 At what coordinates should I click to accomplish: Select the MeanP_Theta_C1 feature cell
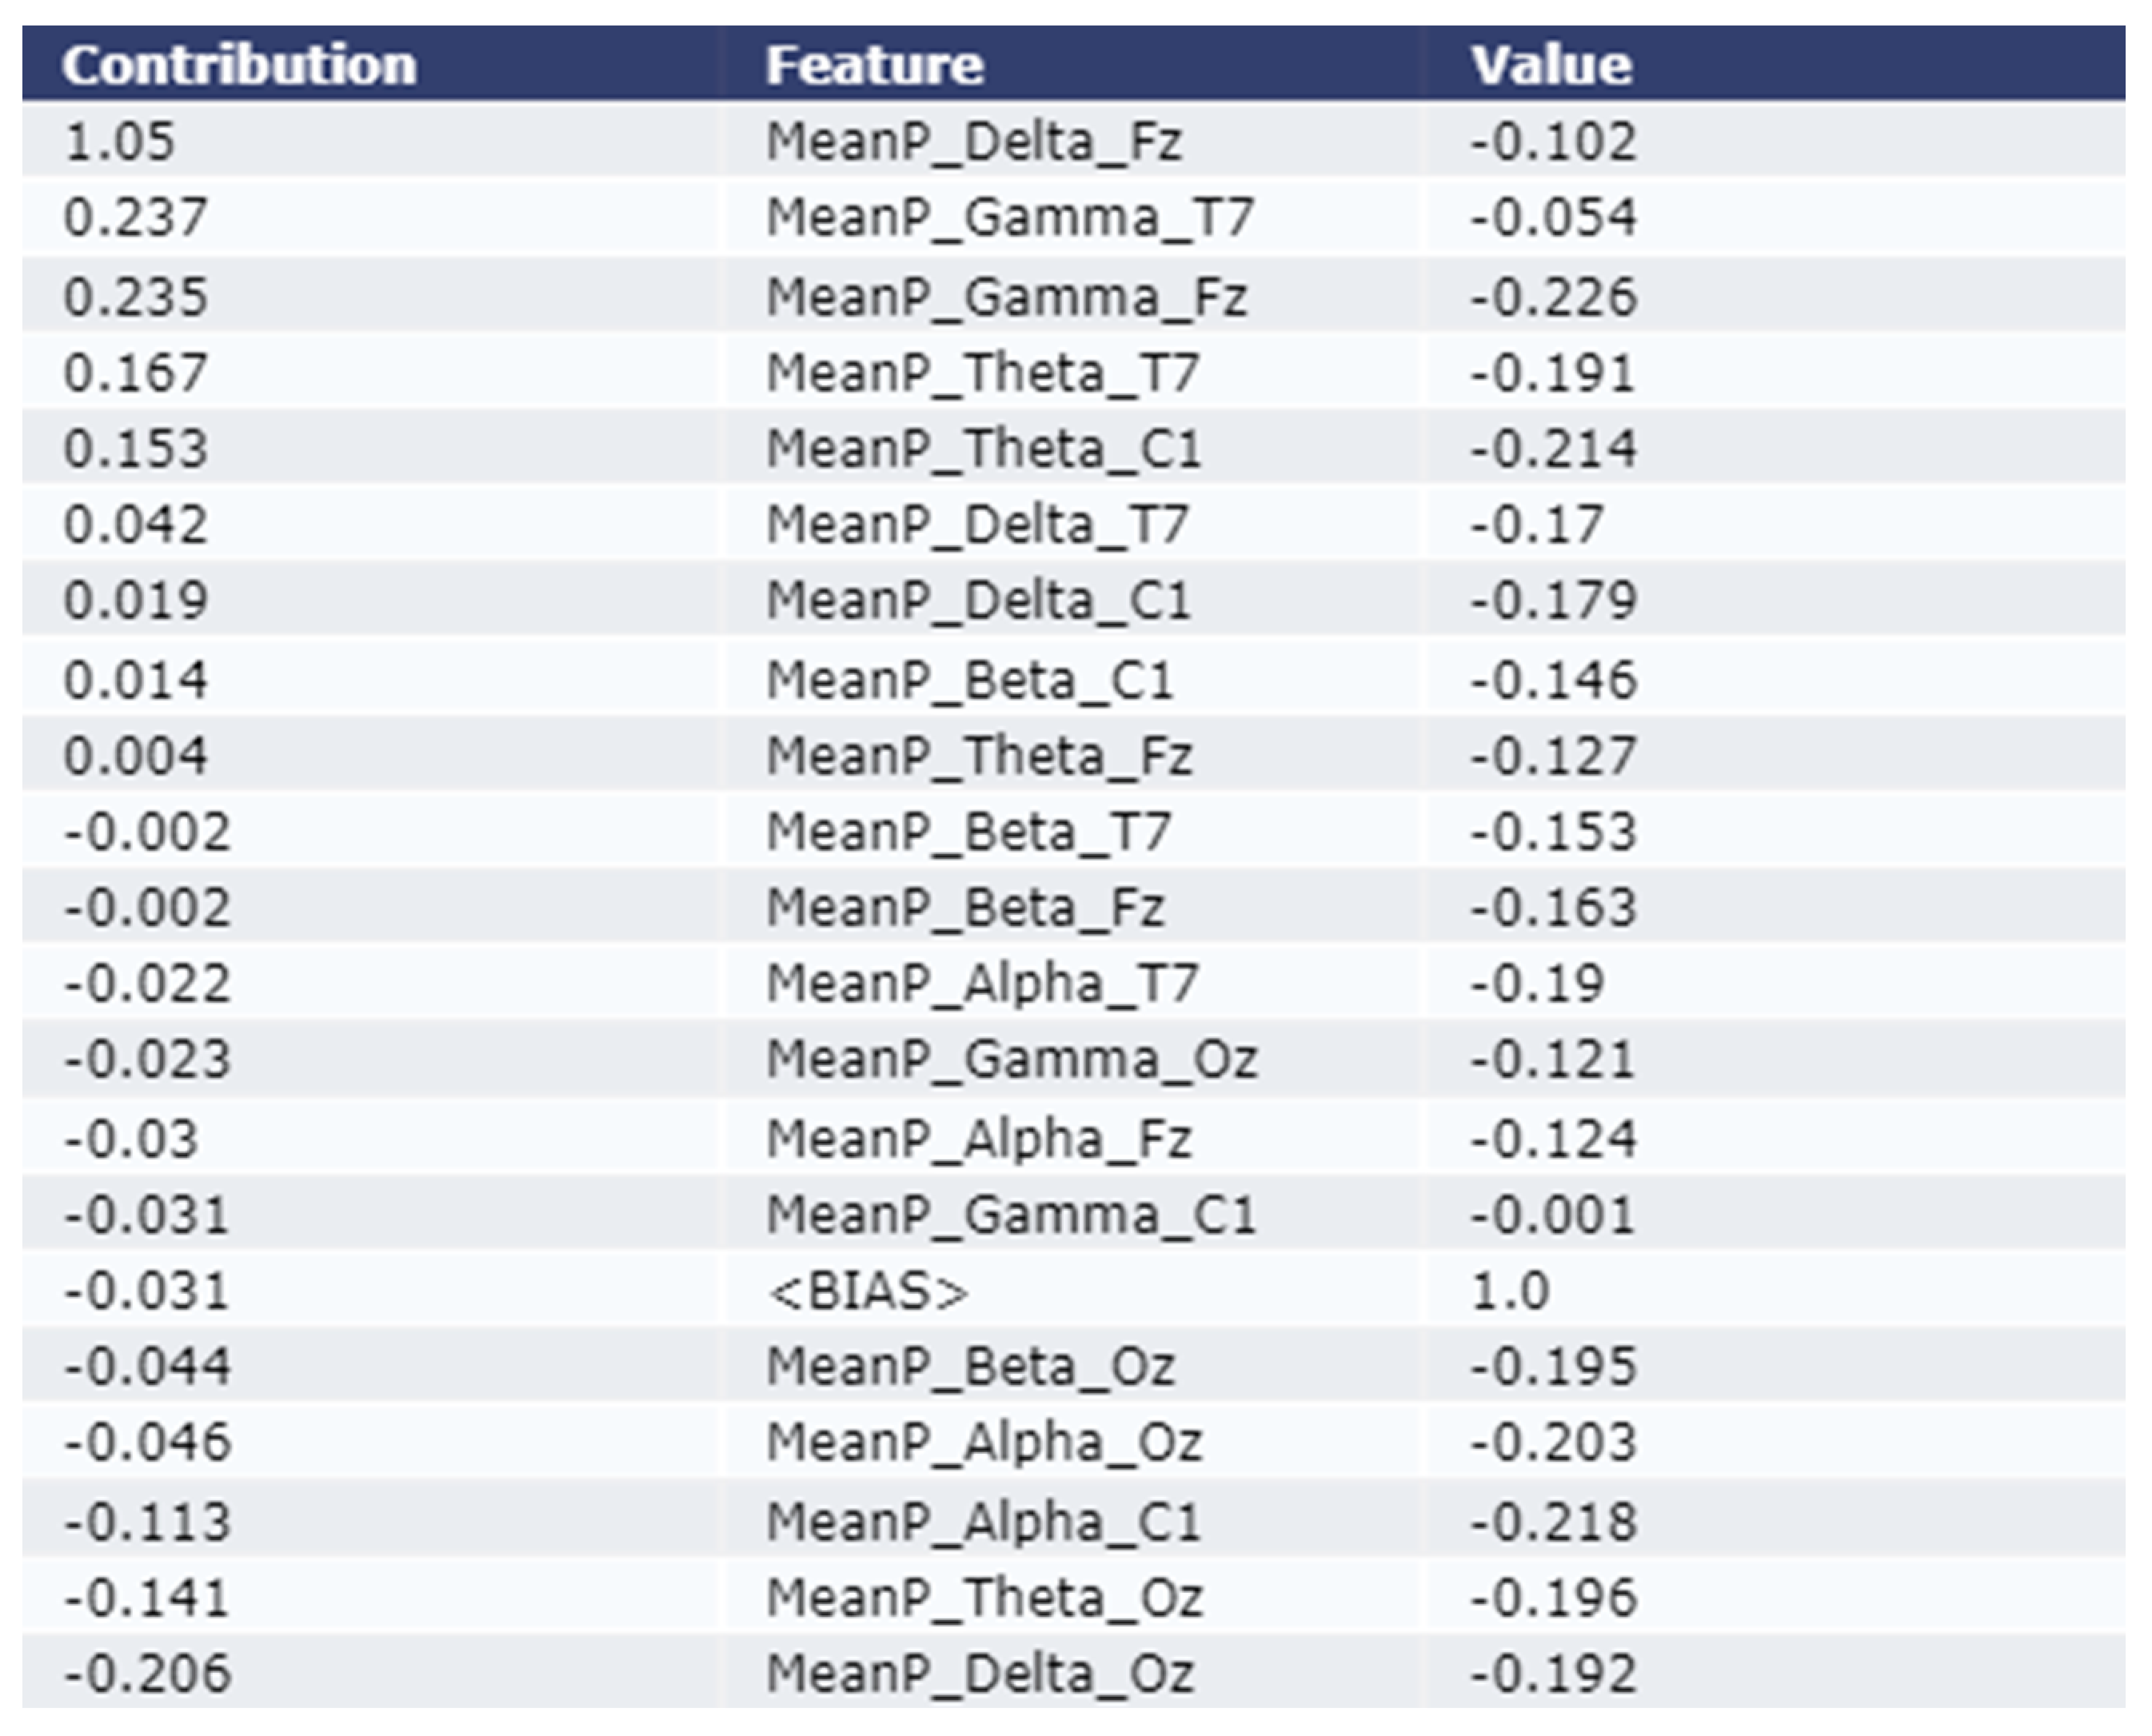pos(983,448)
